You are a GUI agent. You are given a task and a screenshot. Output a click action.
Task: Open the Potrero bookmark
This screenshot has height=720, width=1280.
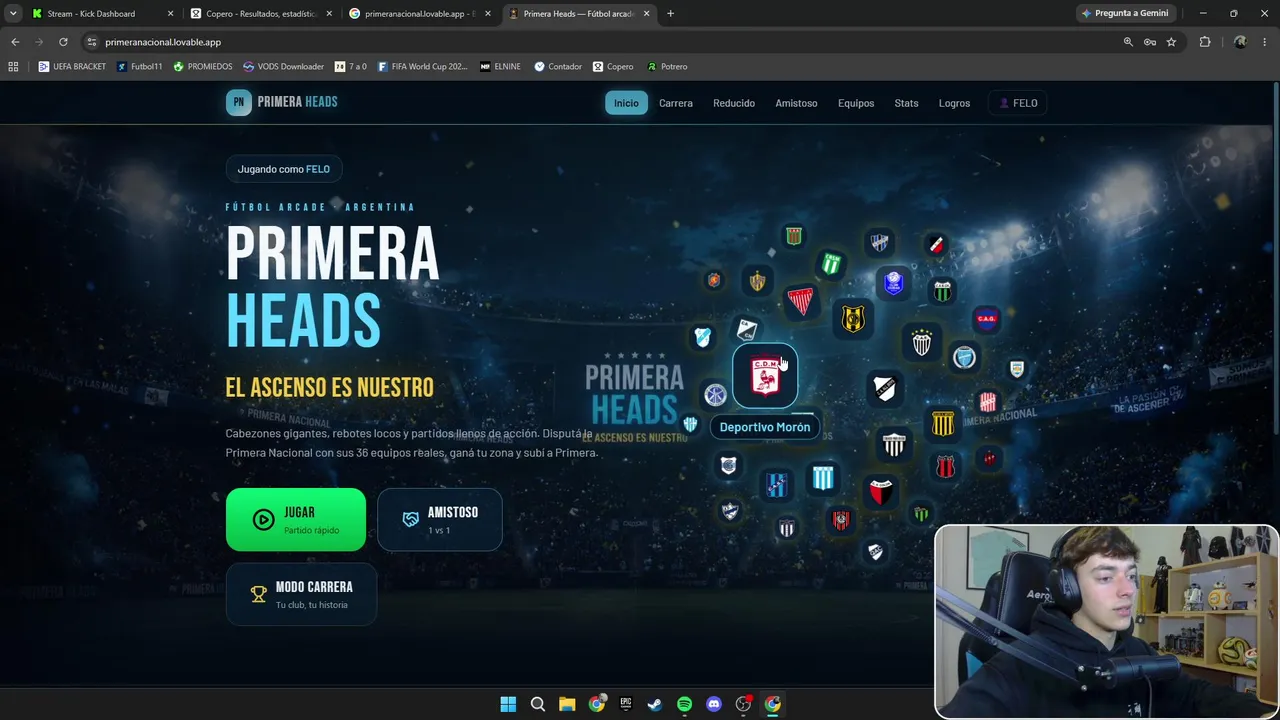(x=667, y=66)
